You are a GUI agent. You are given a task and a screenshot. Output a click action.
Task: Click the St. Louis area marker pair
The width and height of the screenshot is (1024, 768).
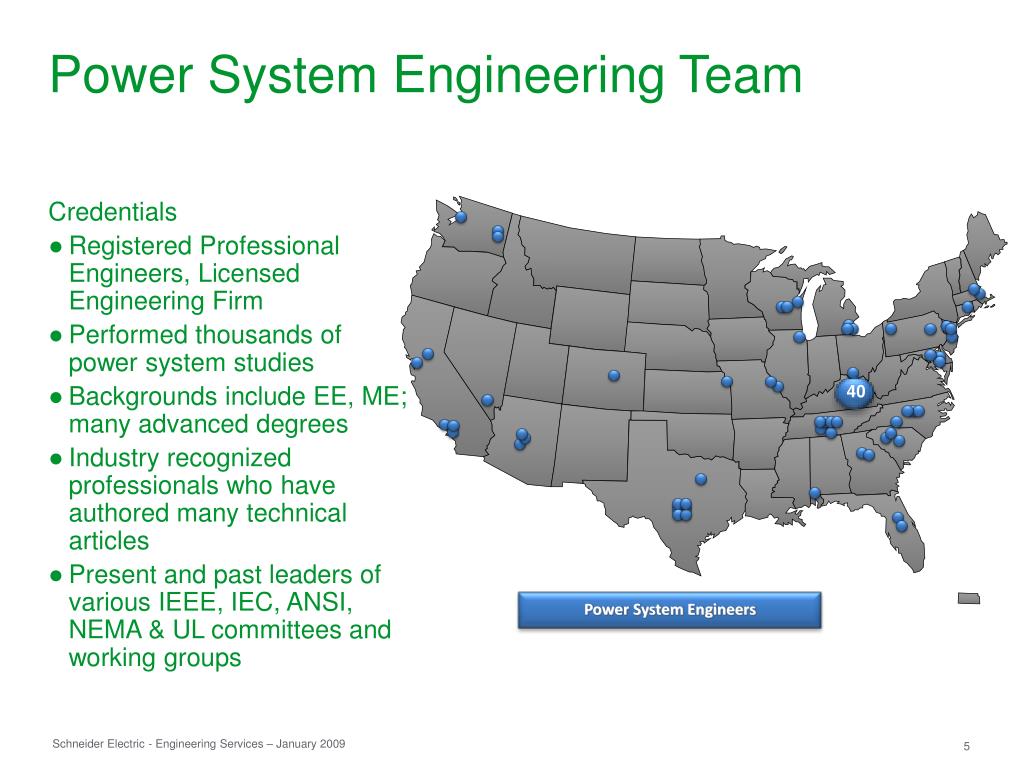pos(774,384)
